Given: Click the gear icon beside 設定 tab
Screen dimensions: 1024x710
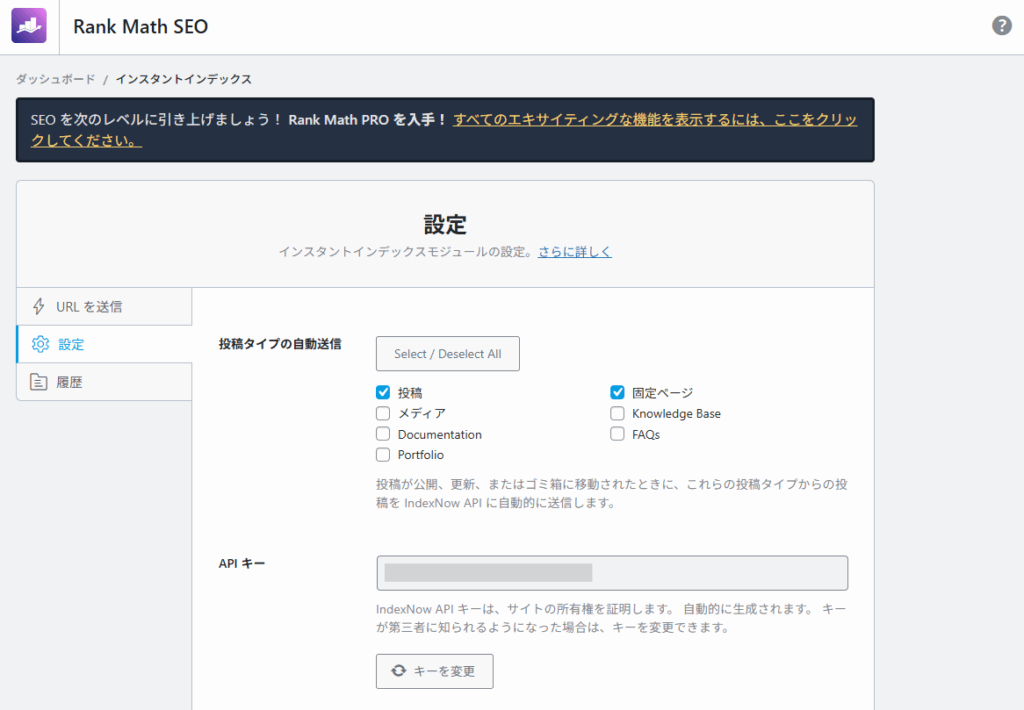Looking at the screenshot, I should click(x=40, y=344).
